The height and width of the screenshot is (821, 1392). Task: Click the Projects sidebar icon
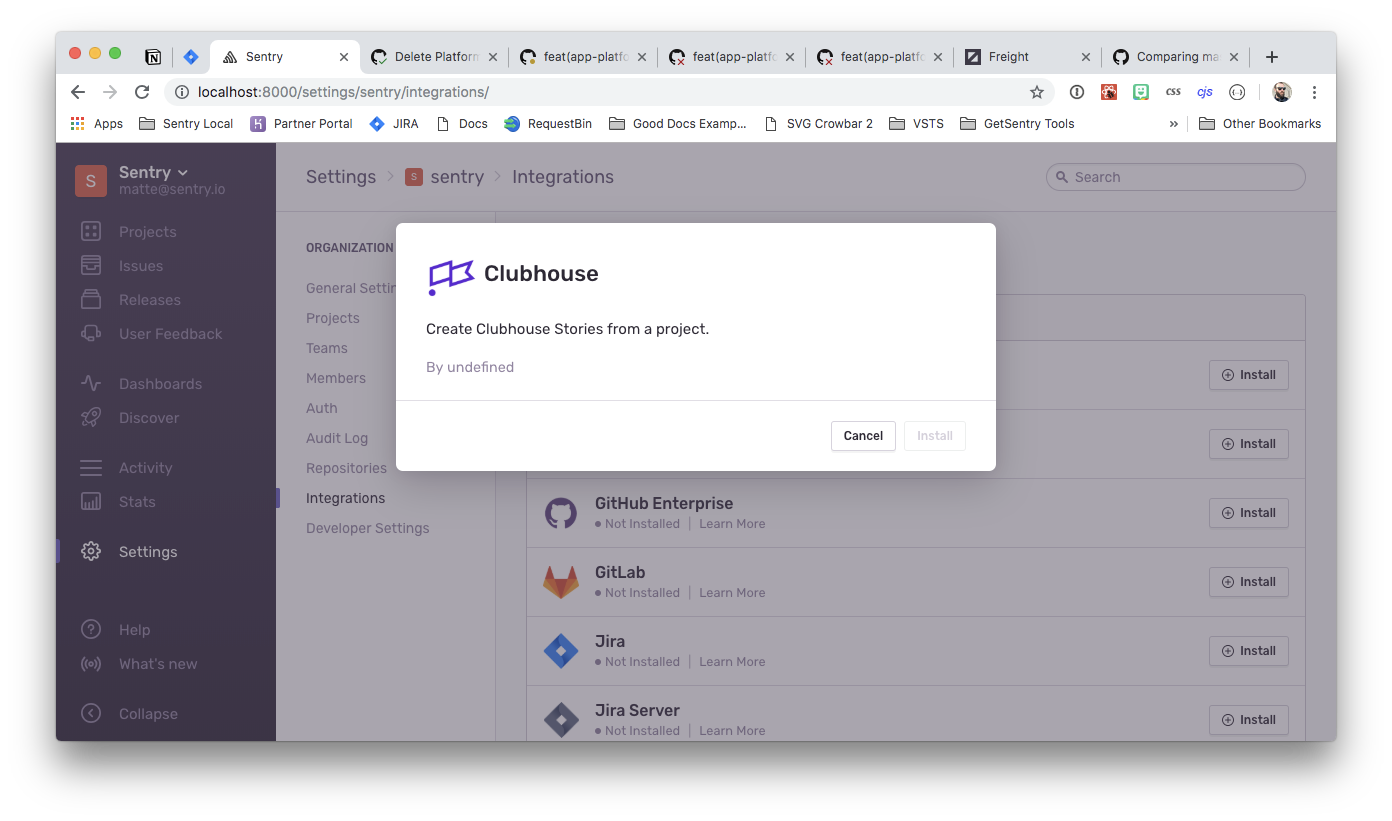pos(91,231)
